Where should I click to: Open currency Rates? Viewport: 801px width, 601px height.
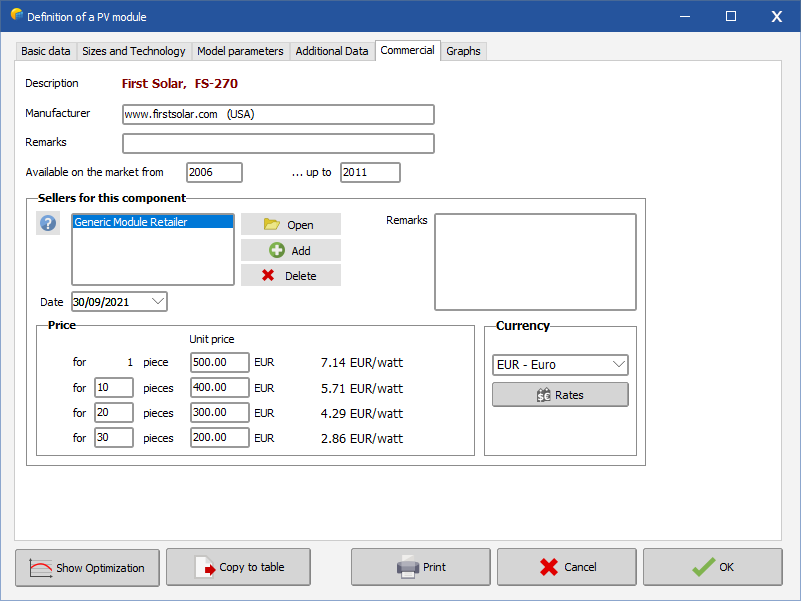click(560, 395)
